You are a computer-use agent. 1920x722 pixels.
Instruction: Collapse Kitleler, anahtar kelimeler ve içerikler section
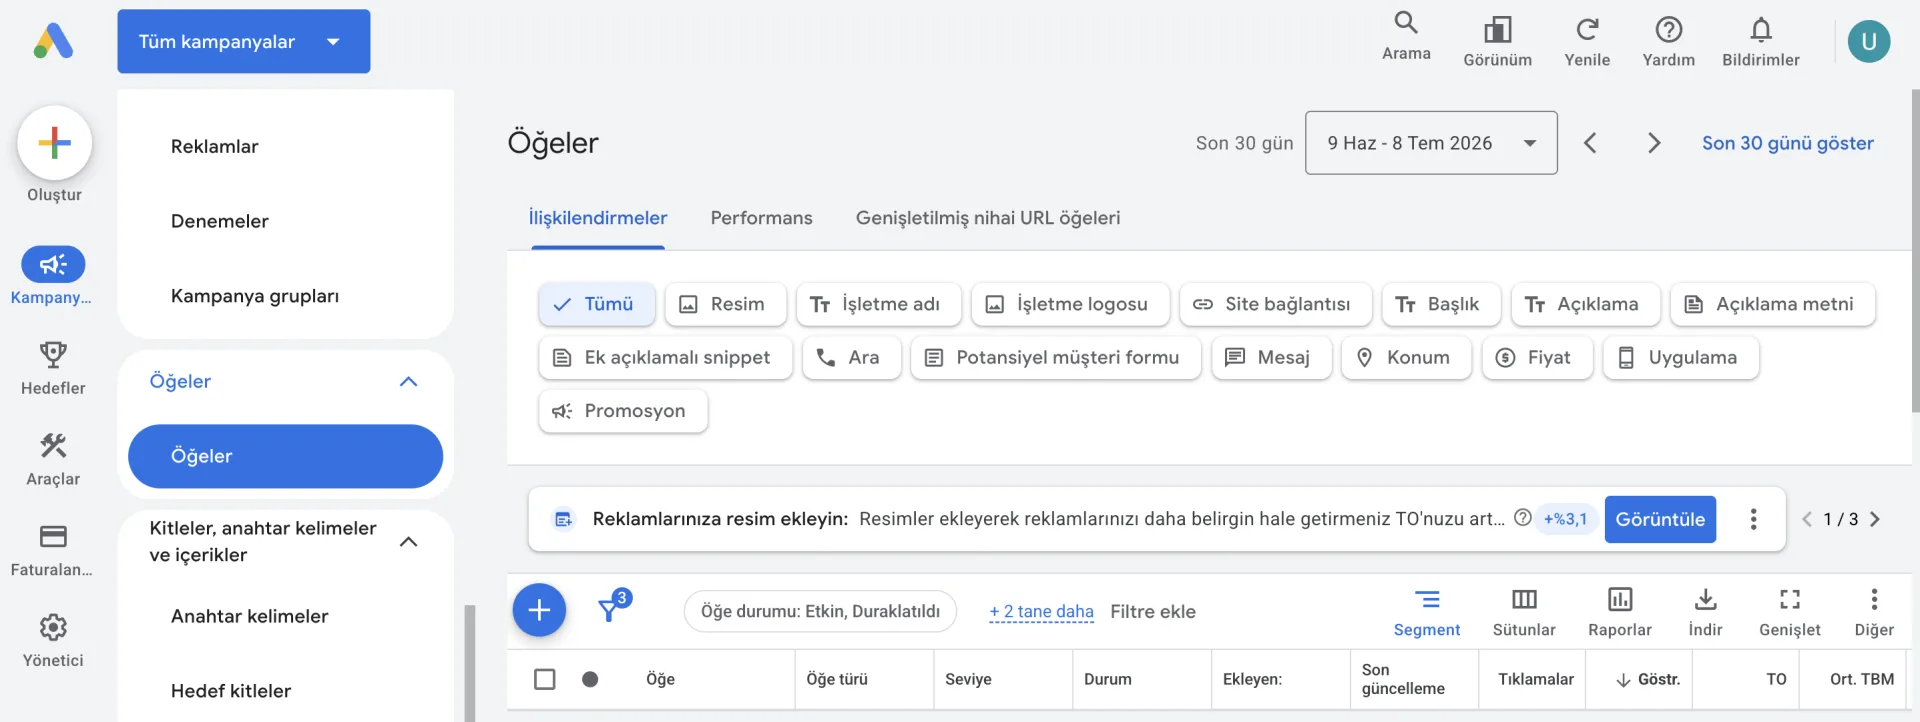click(408, 541)
